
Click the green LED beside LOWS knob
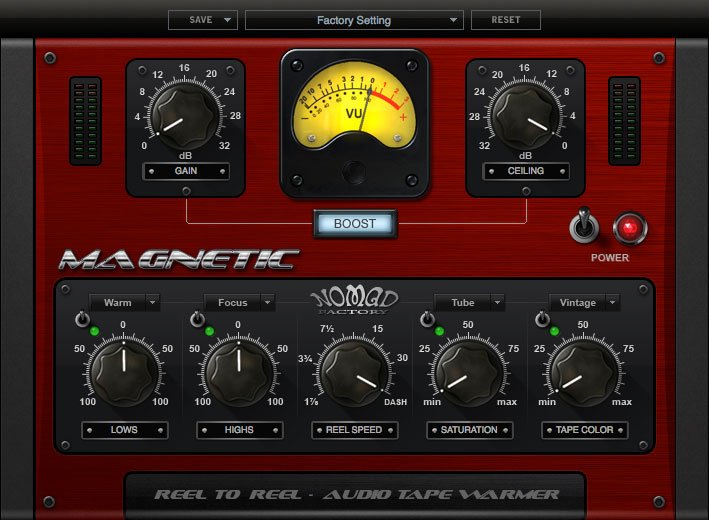(x=95, y=331)
